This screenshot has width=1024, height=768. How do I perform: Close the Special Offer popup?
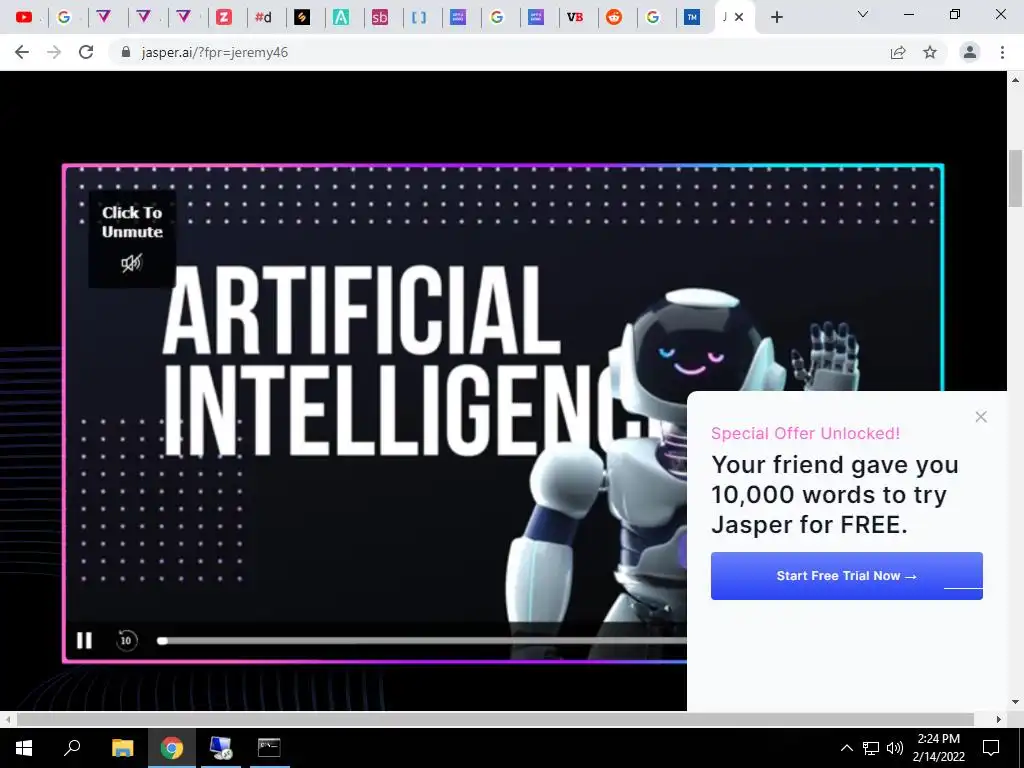pos(981,417)
